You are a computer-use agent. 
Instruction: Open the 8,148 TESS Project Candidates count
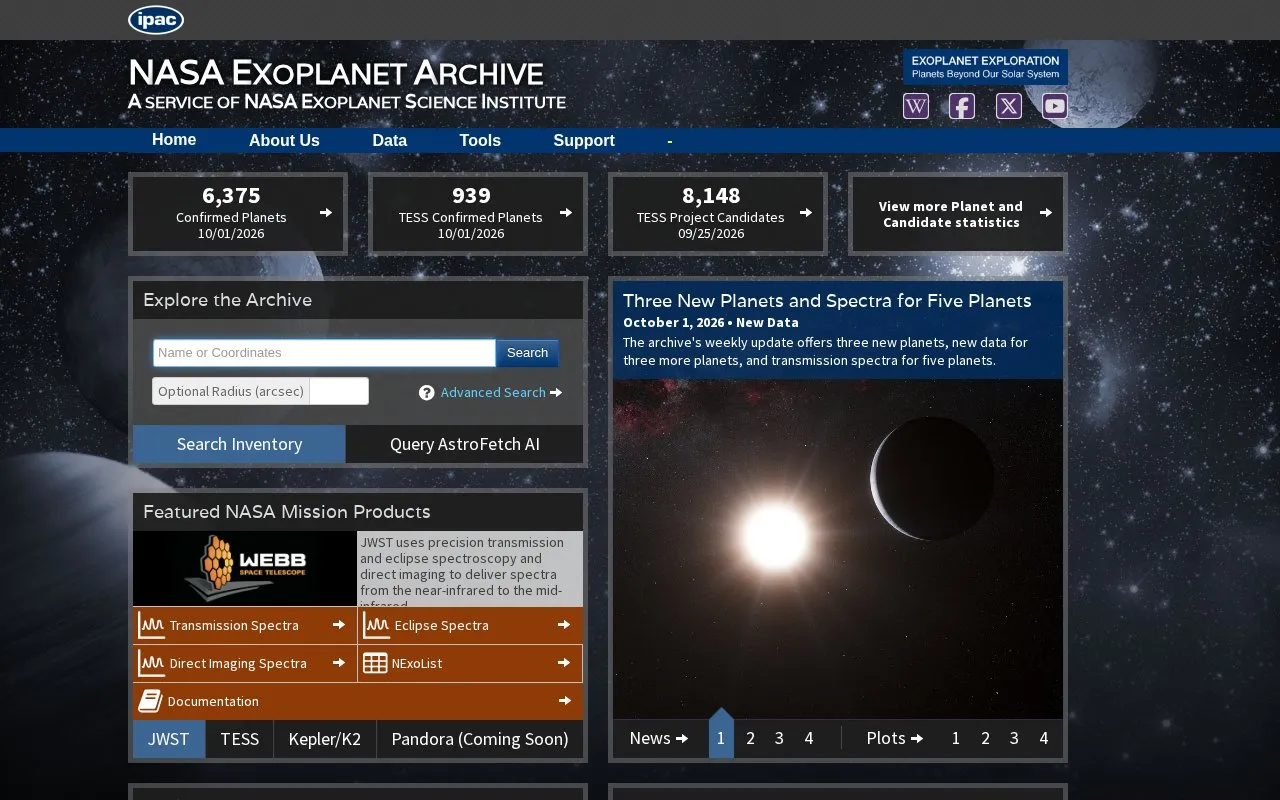[711, 195]
